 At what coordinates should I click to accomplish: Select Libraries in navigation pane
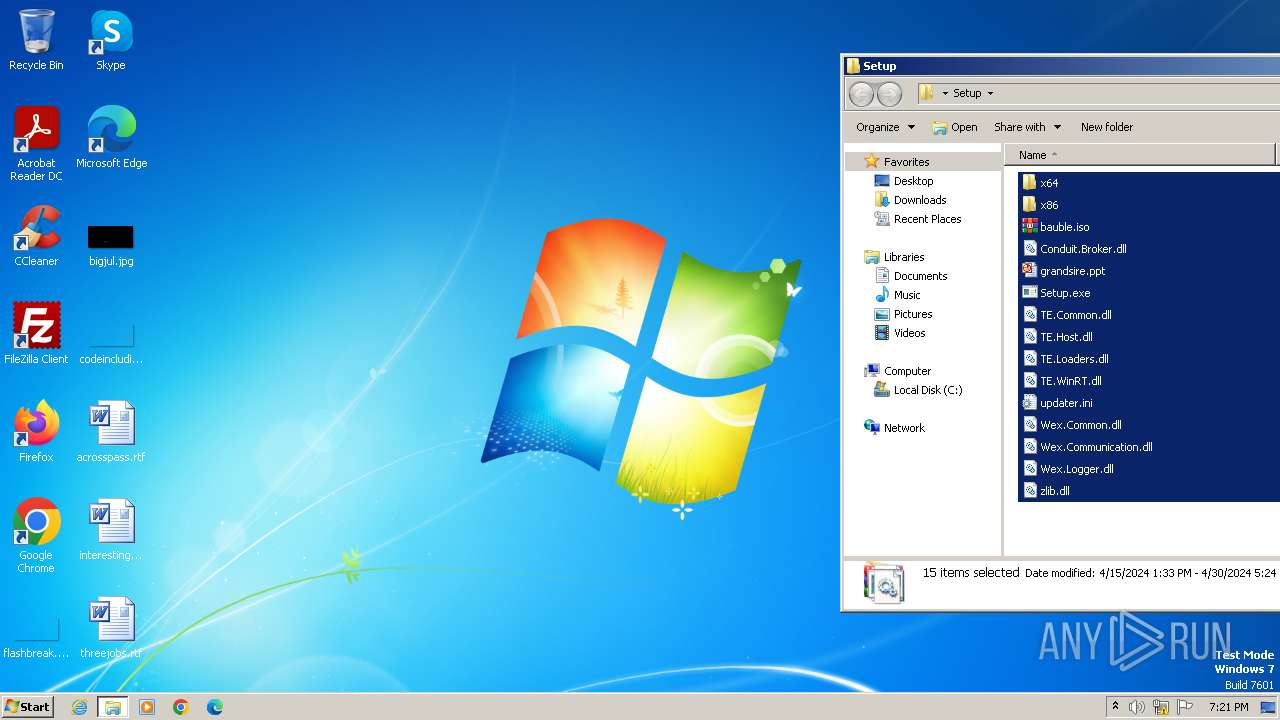904,257
